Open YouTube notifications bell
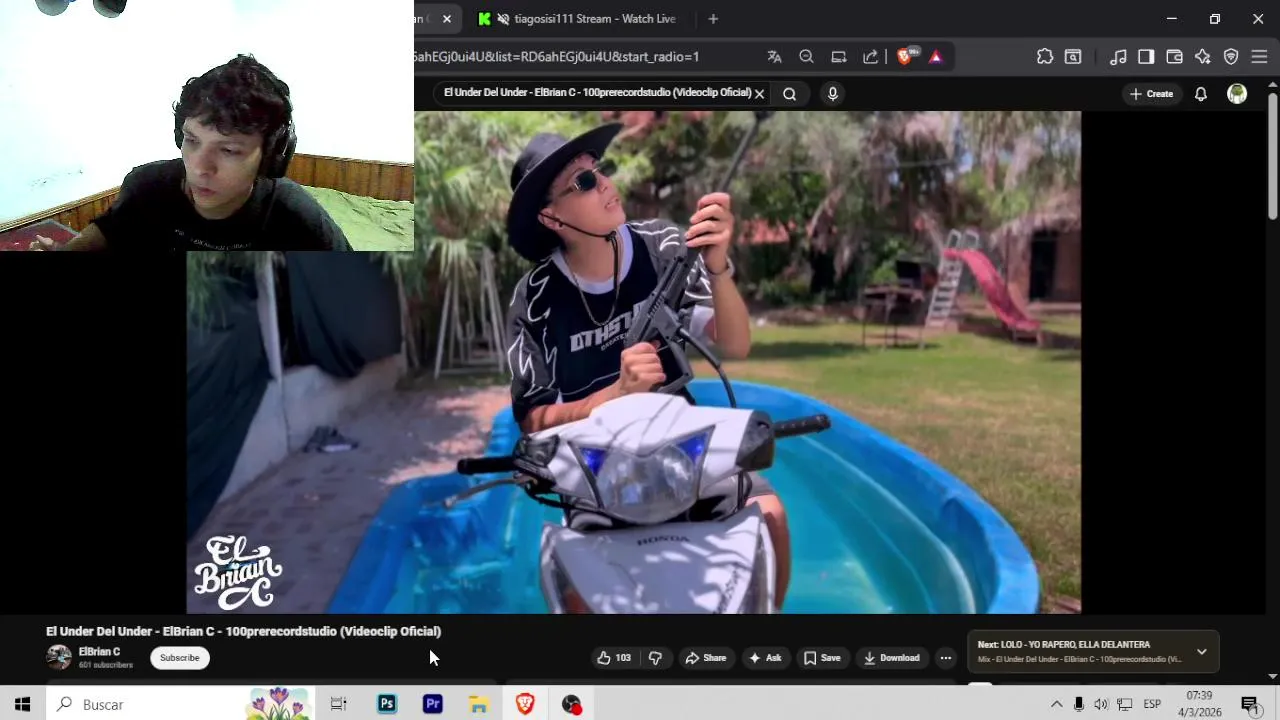The width and height of the screenshot is (1280, 720). pyautogui.click(x=1201, y=94)
